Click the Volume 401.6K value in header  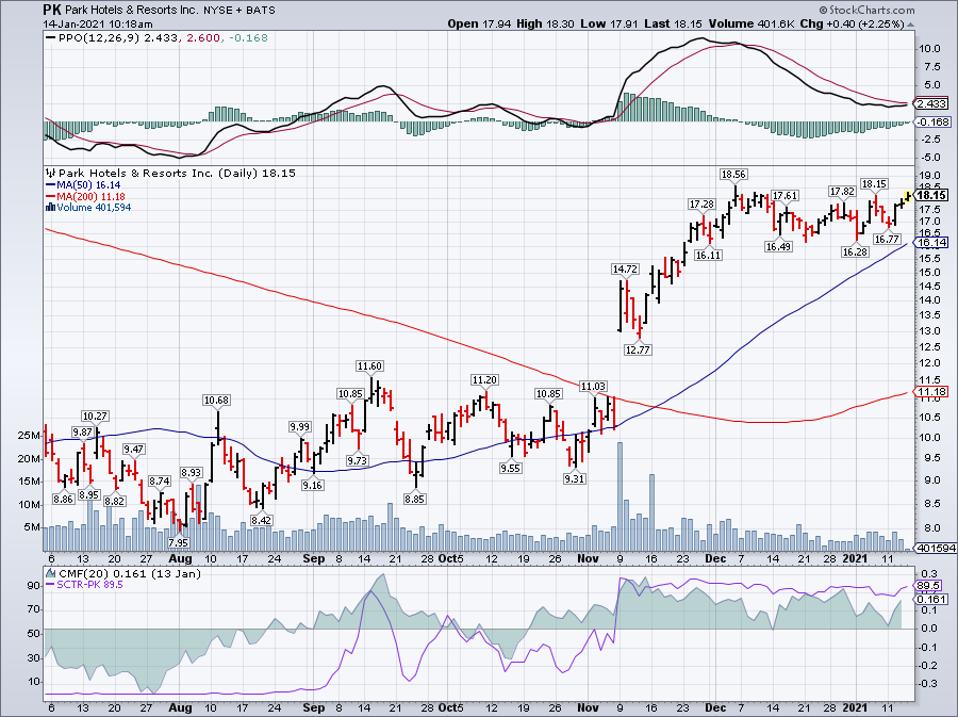(752, 24)
